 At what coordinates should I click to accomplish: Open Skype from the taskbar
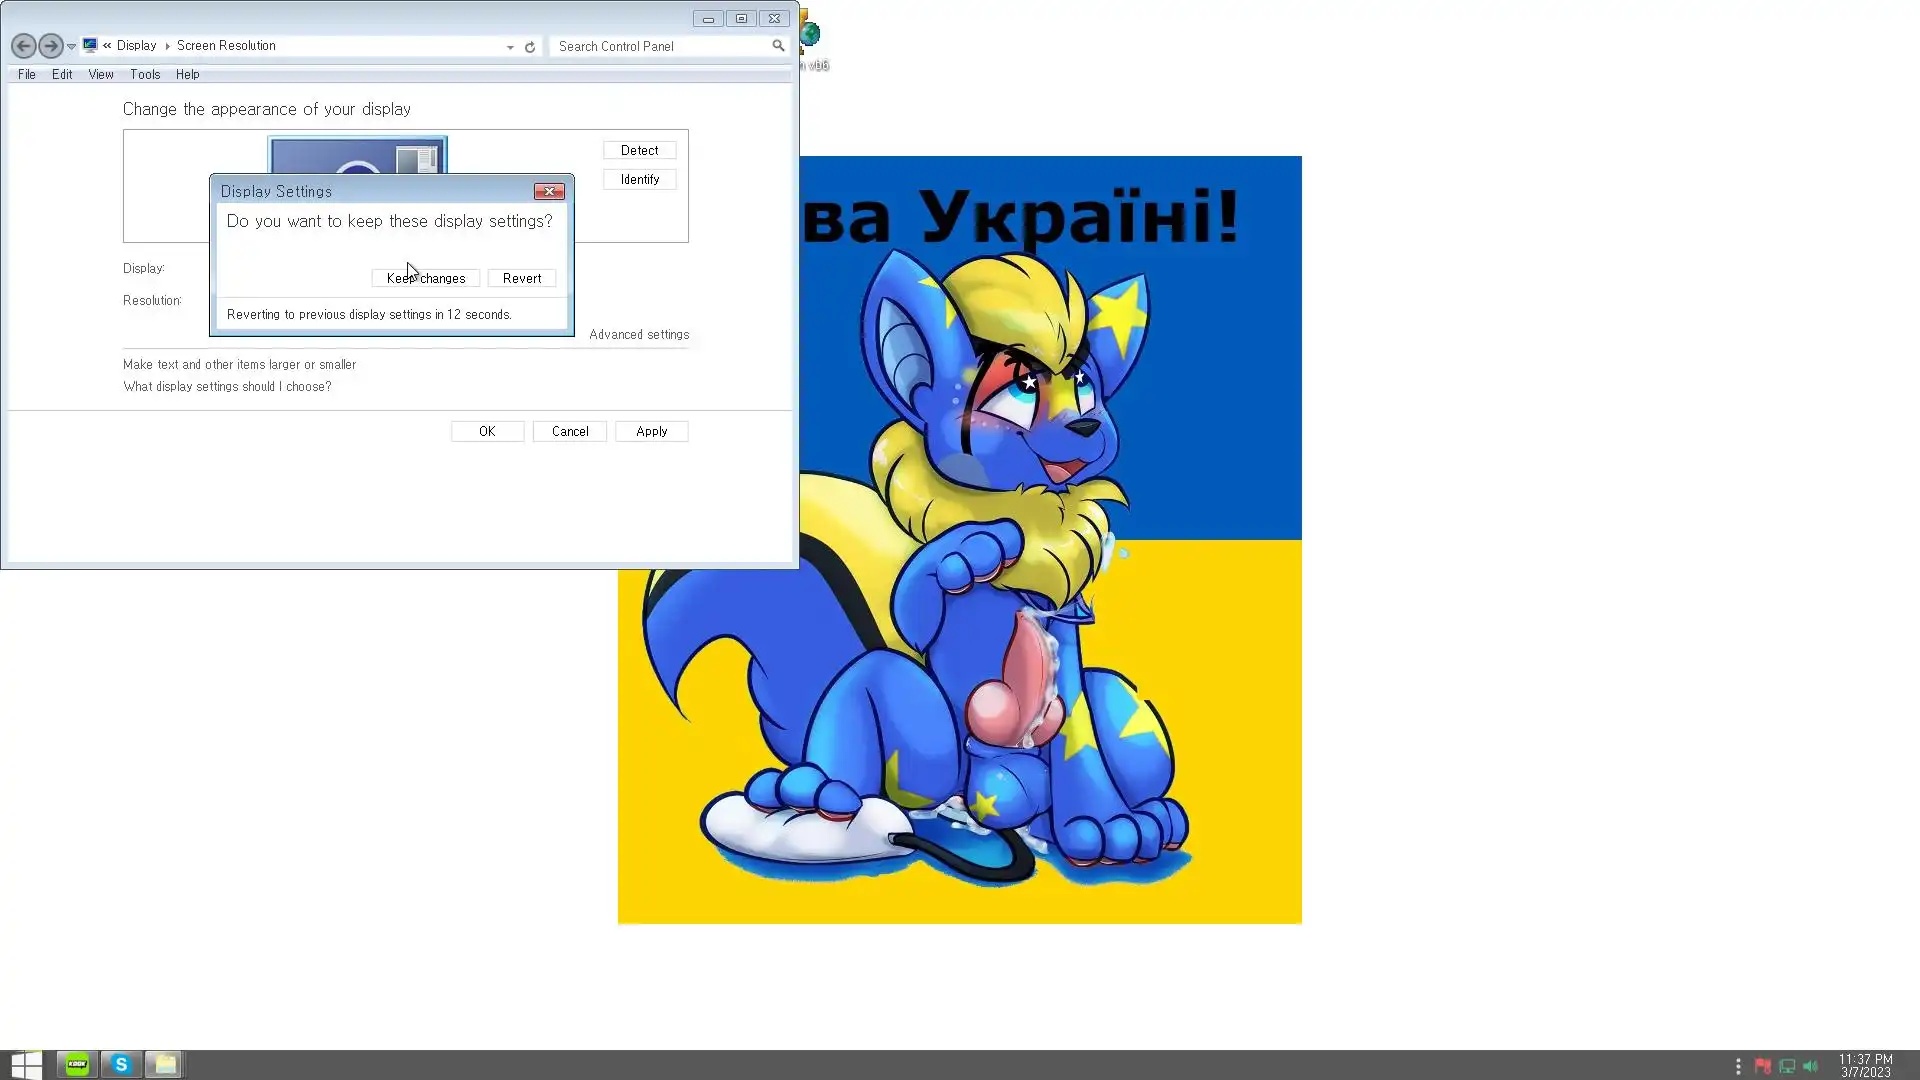[x=121, y=1065]
